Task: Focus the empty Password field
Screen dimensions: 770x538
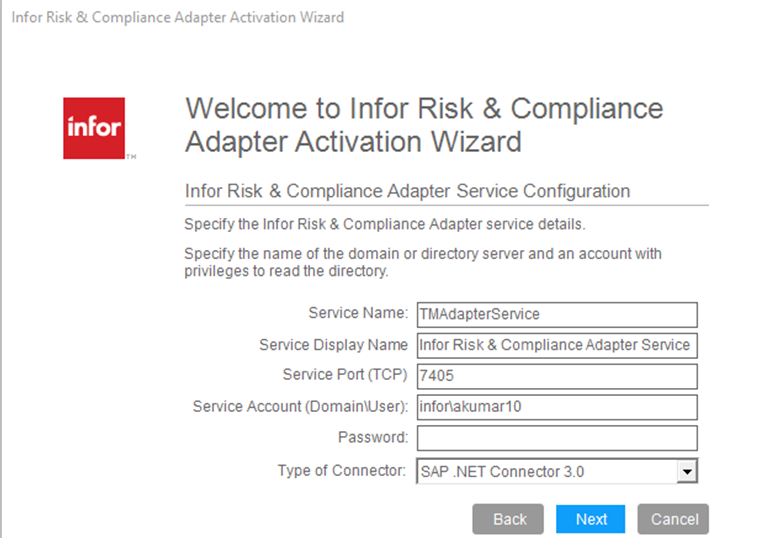Action: coord(556,438)
